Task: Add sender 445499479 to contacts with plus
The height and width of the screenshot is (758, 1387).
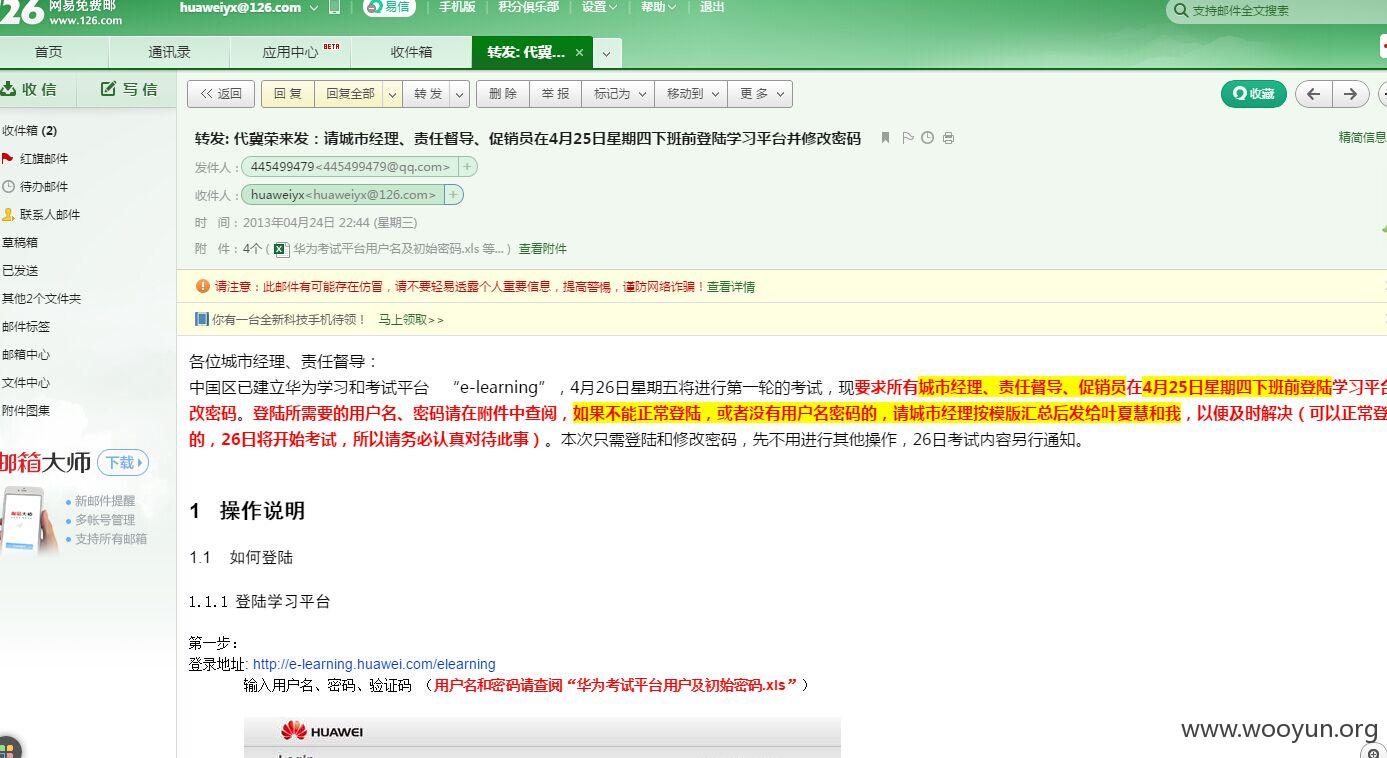Action: 467,167
